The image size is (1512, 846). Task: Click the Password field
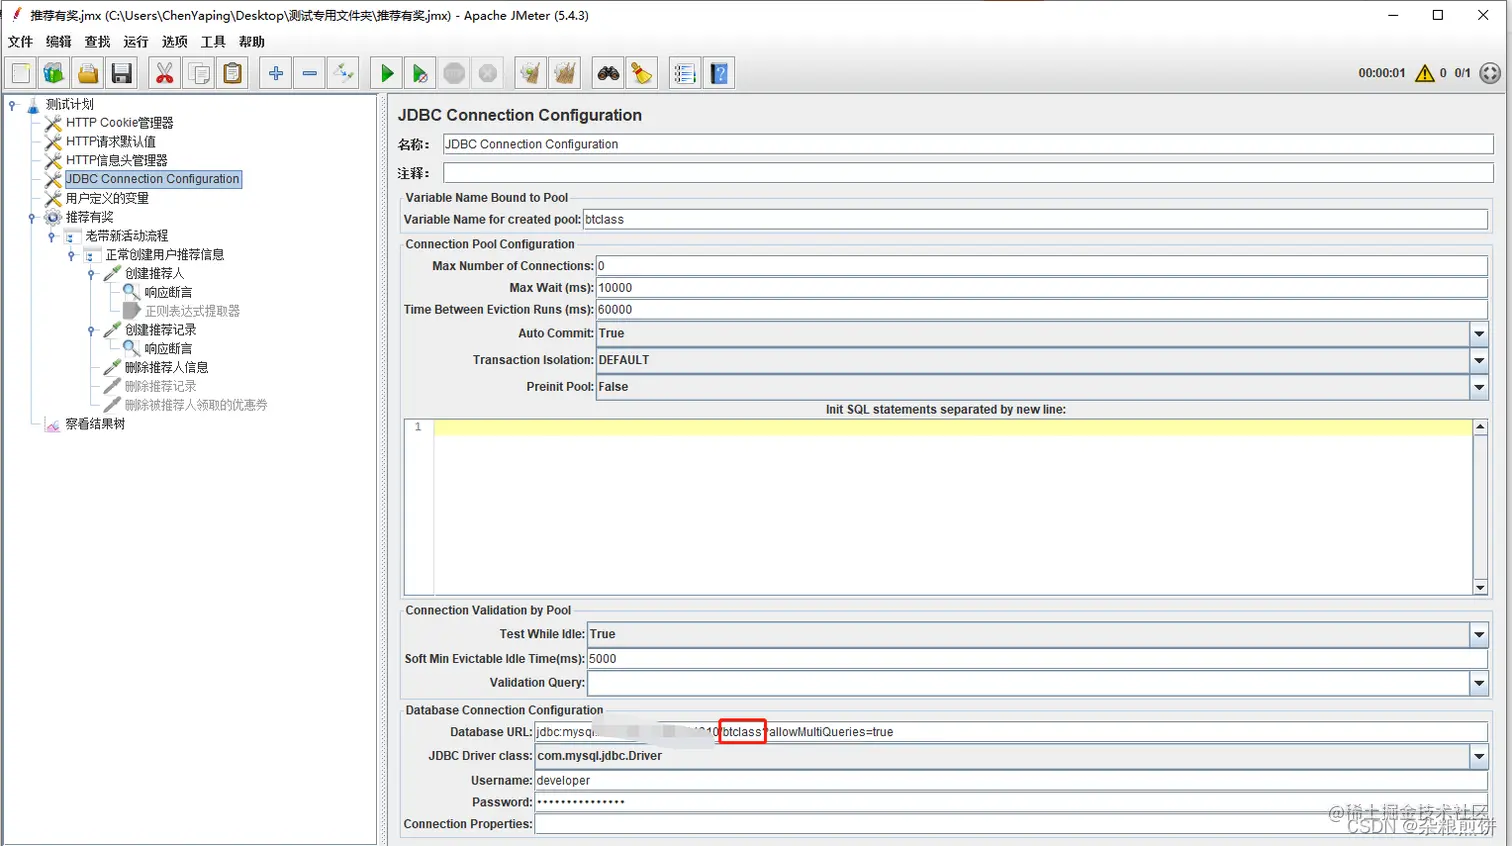[x=1011, y=803]
